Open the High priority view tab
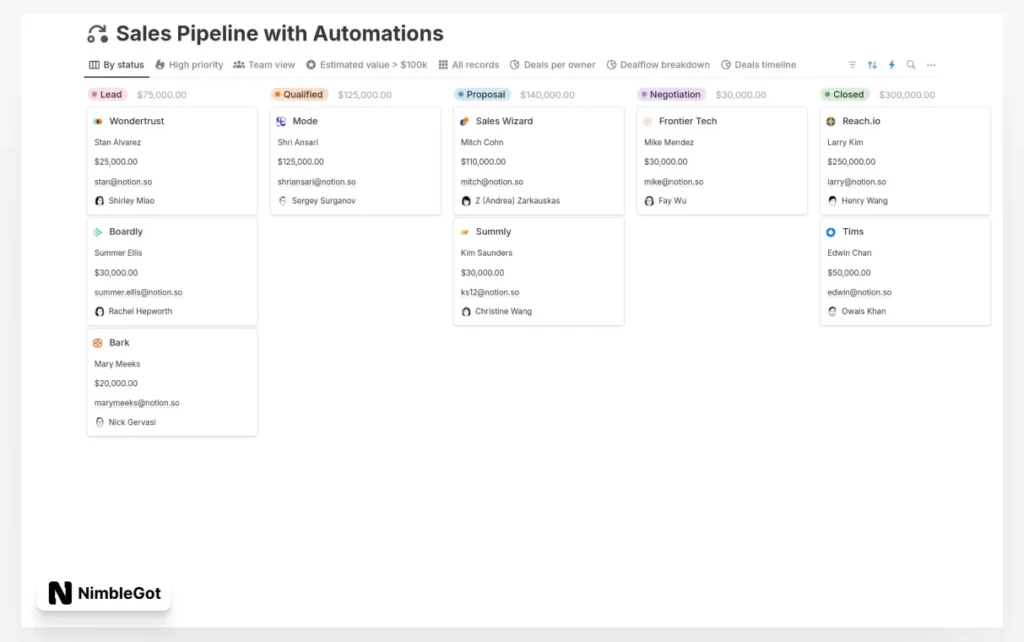 pos(189,65)
